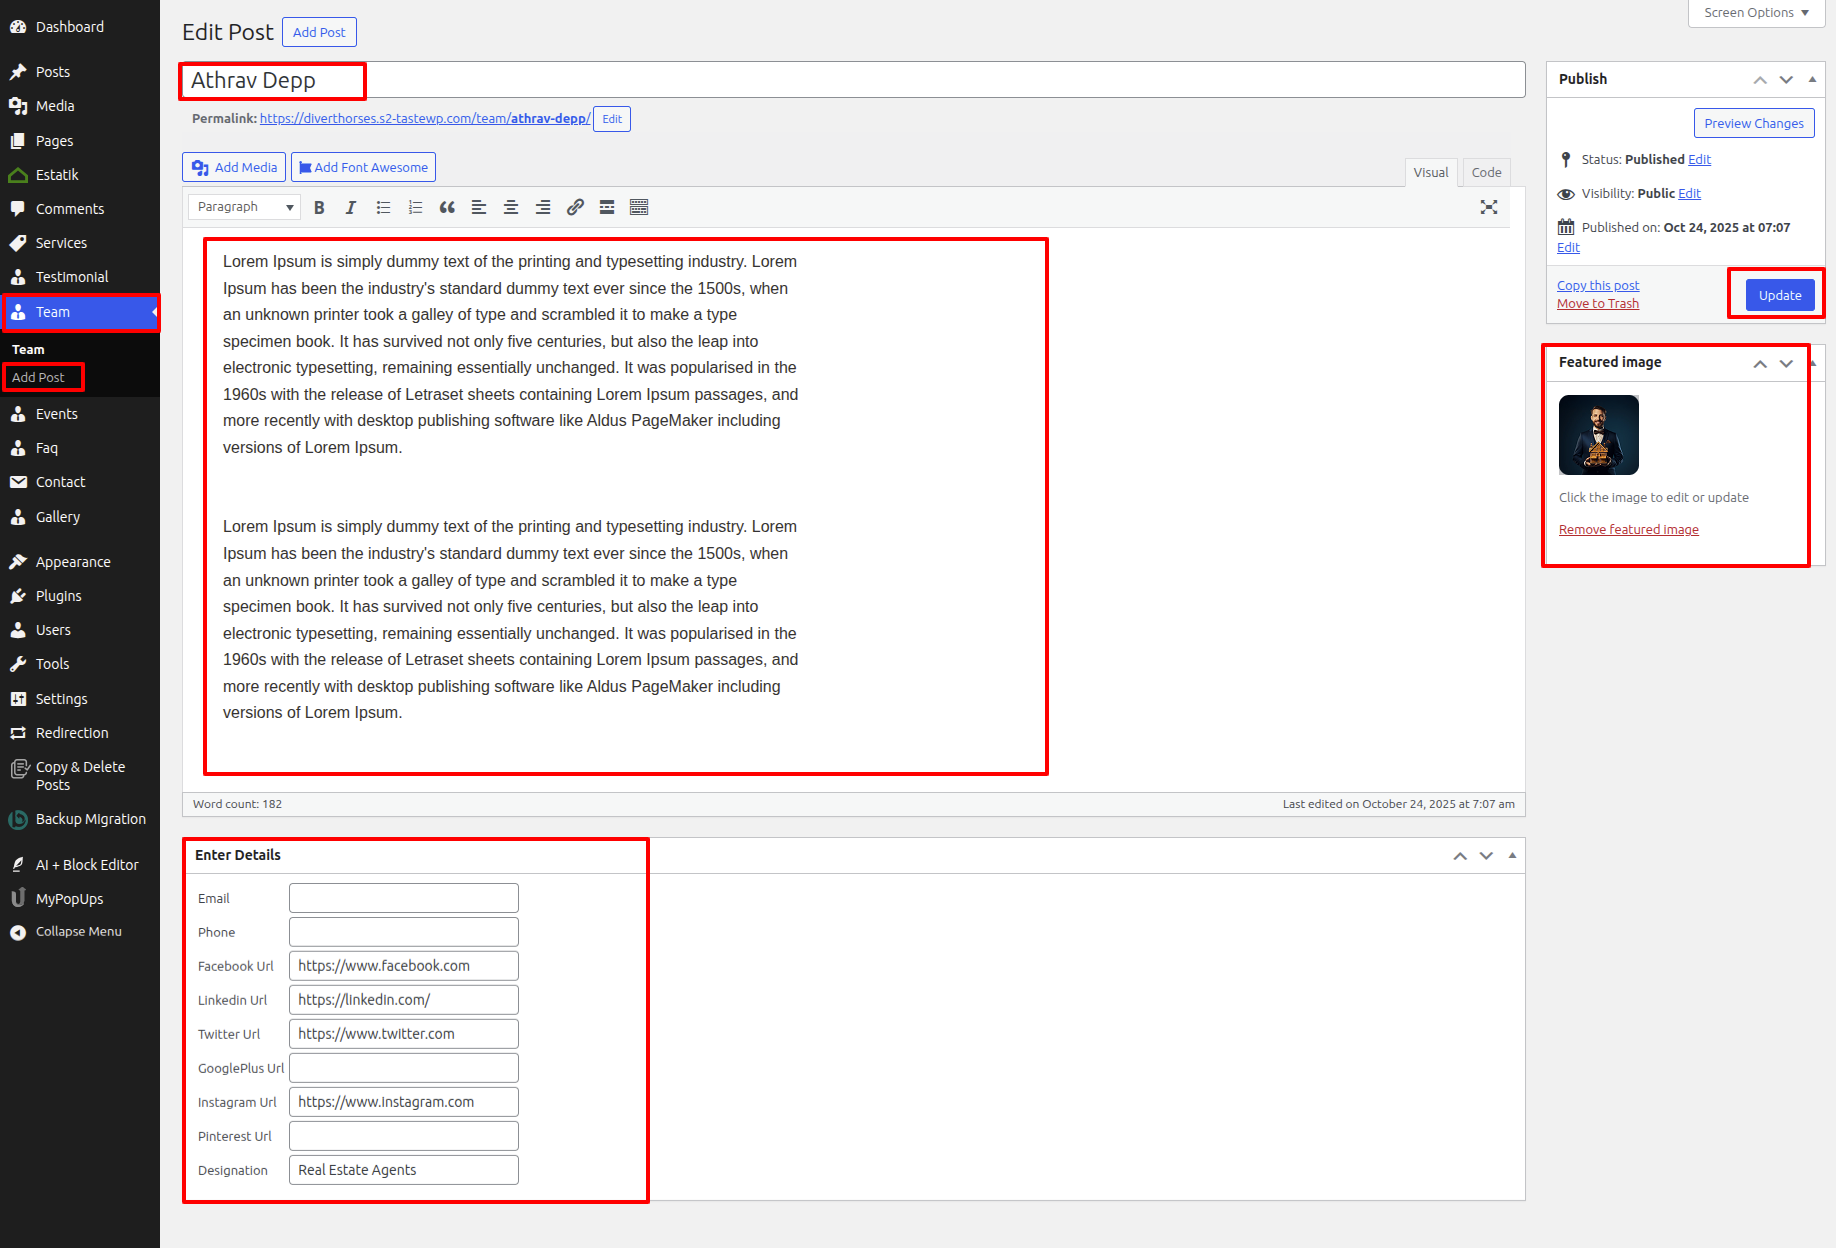Expand the Screen Options panel
This screenshot has height=1248, width=1836.
point(1756,13)
